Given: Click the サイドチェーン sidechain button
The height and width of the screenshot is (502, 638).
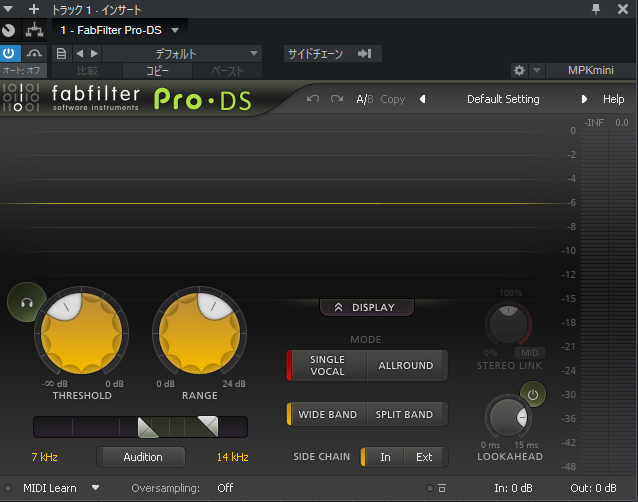Looking at the screenshot, I should pyautogui.click(x=332, y=53).
